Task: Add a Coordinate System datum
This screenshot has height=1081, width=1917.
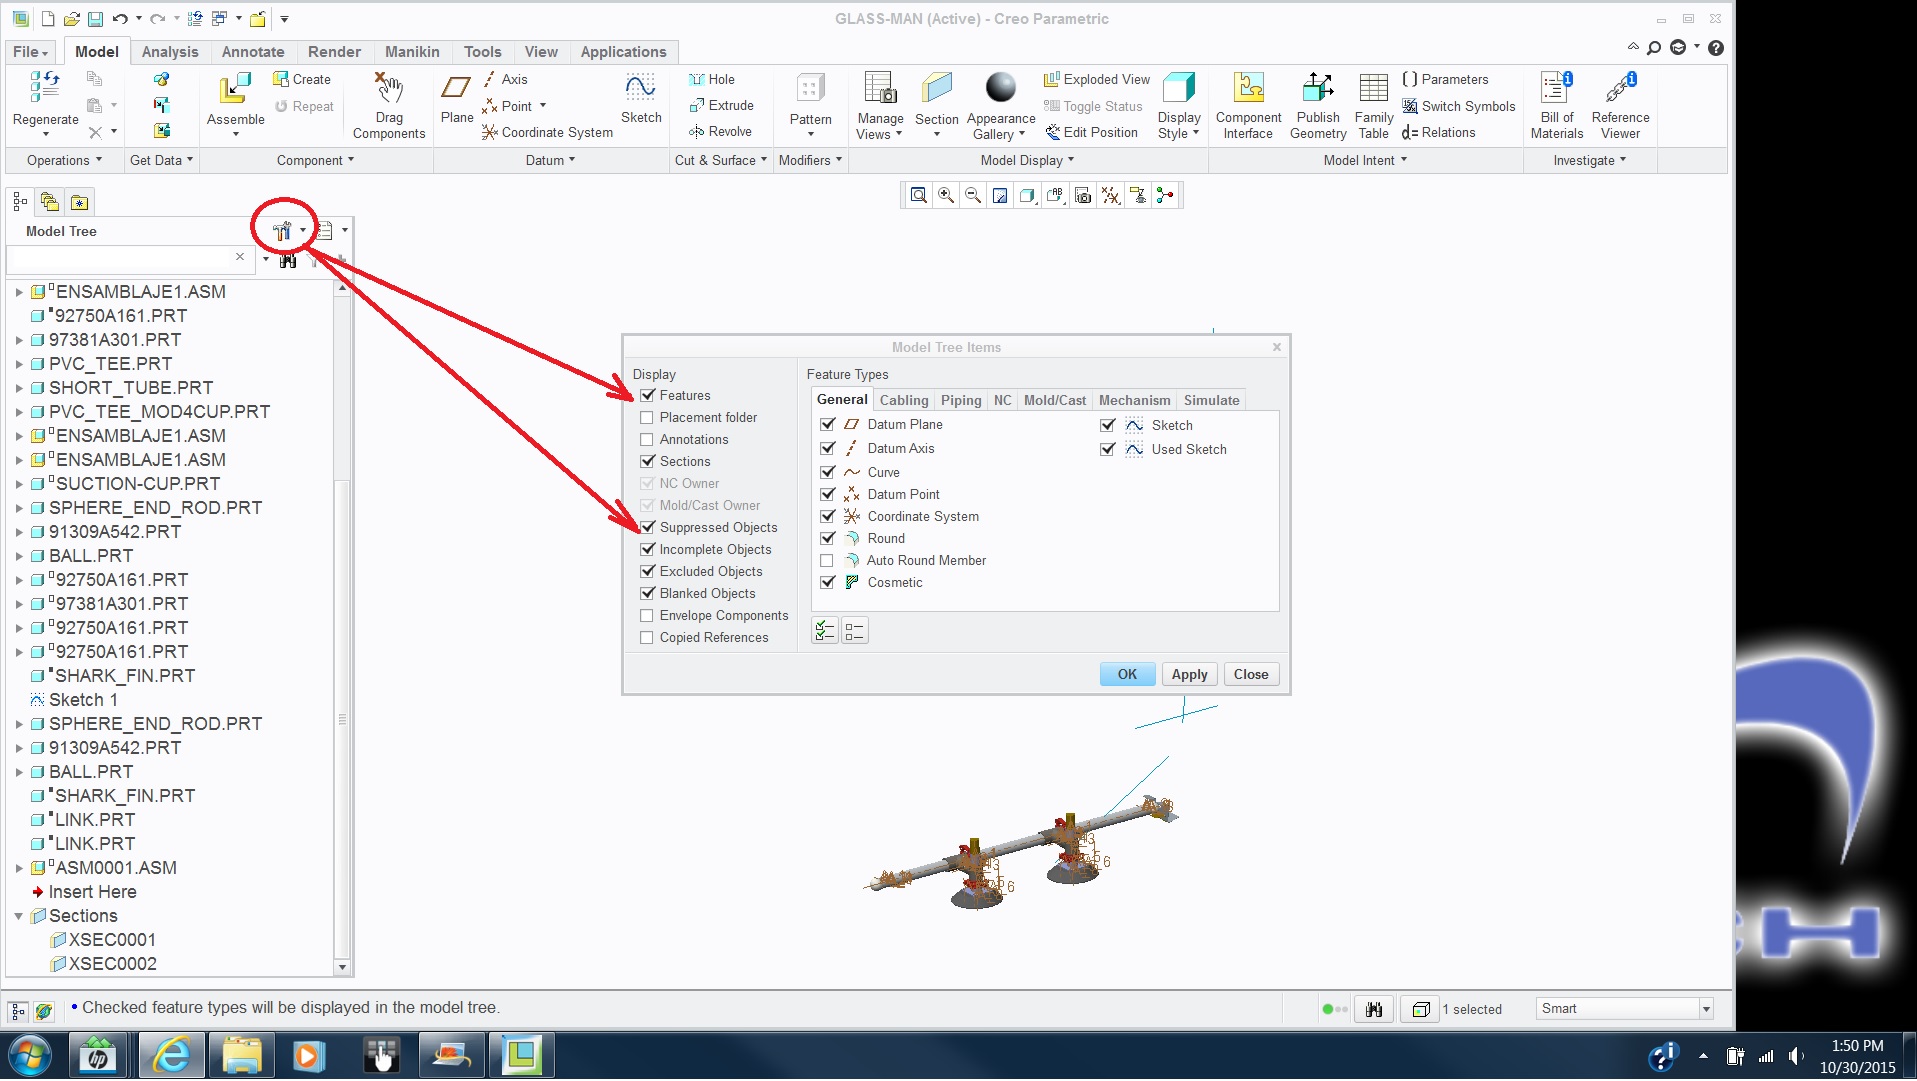Action: coord(547,132)
